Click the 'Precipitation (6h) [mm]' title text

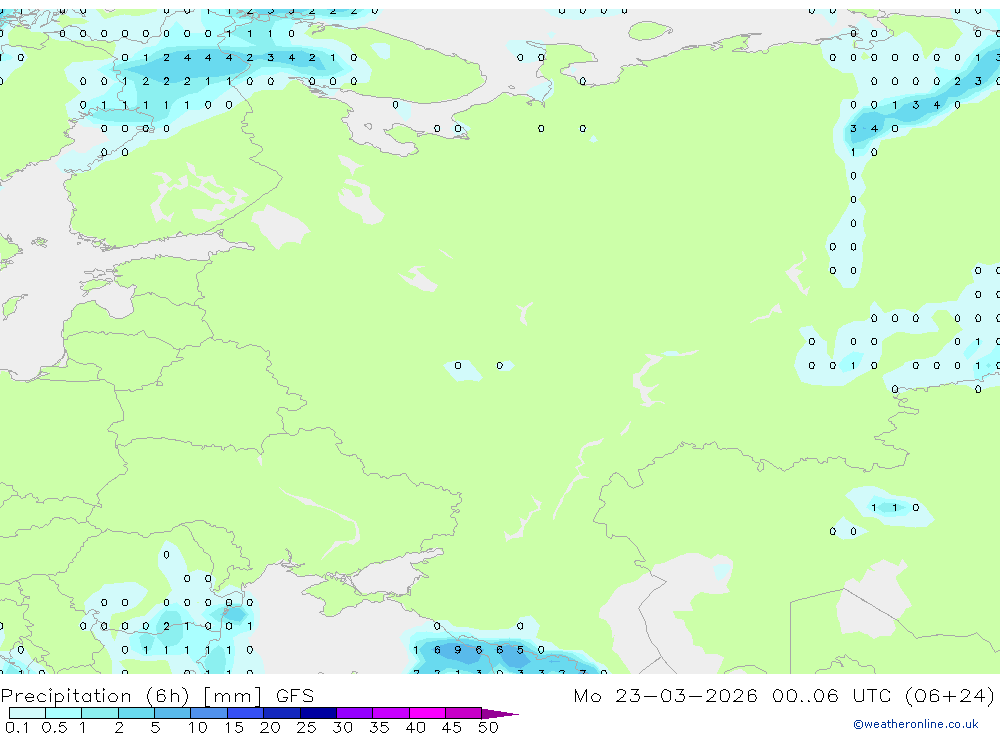point(131,696)
